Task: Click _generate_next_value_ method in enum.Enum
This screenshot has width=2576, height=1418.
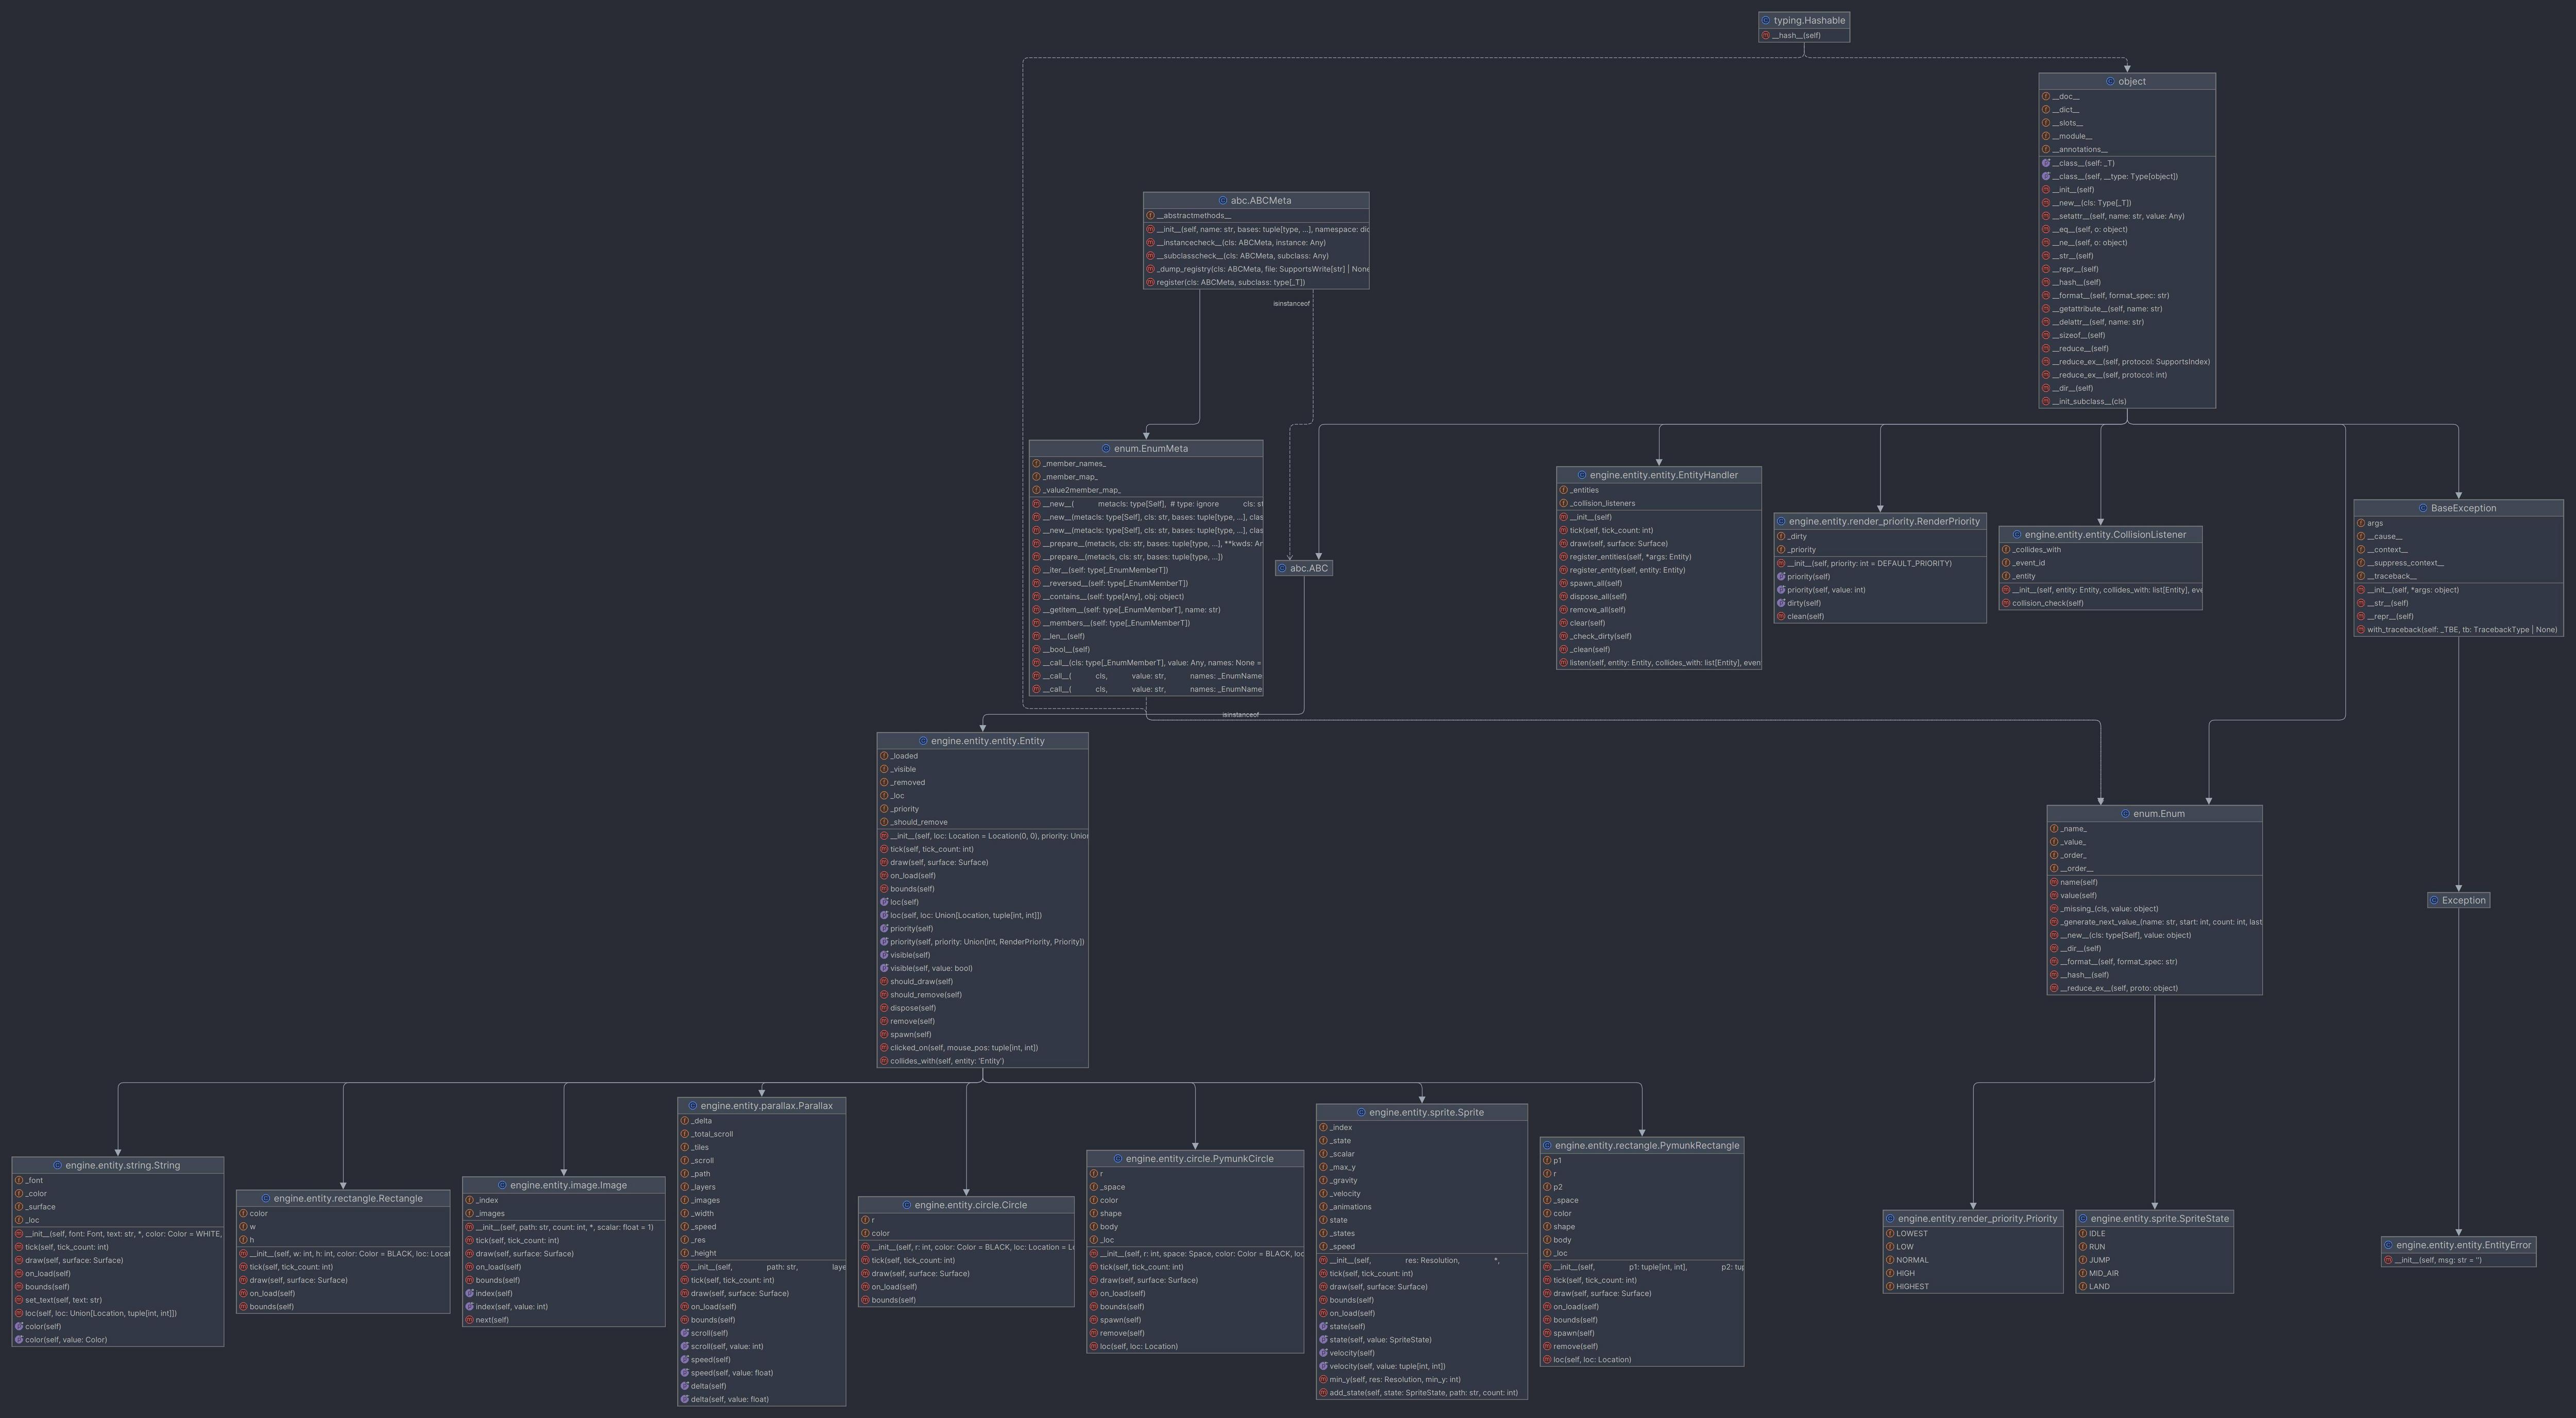Action: tap(2161, 922)
